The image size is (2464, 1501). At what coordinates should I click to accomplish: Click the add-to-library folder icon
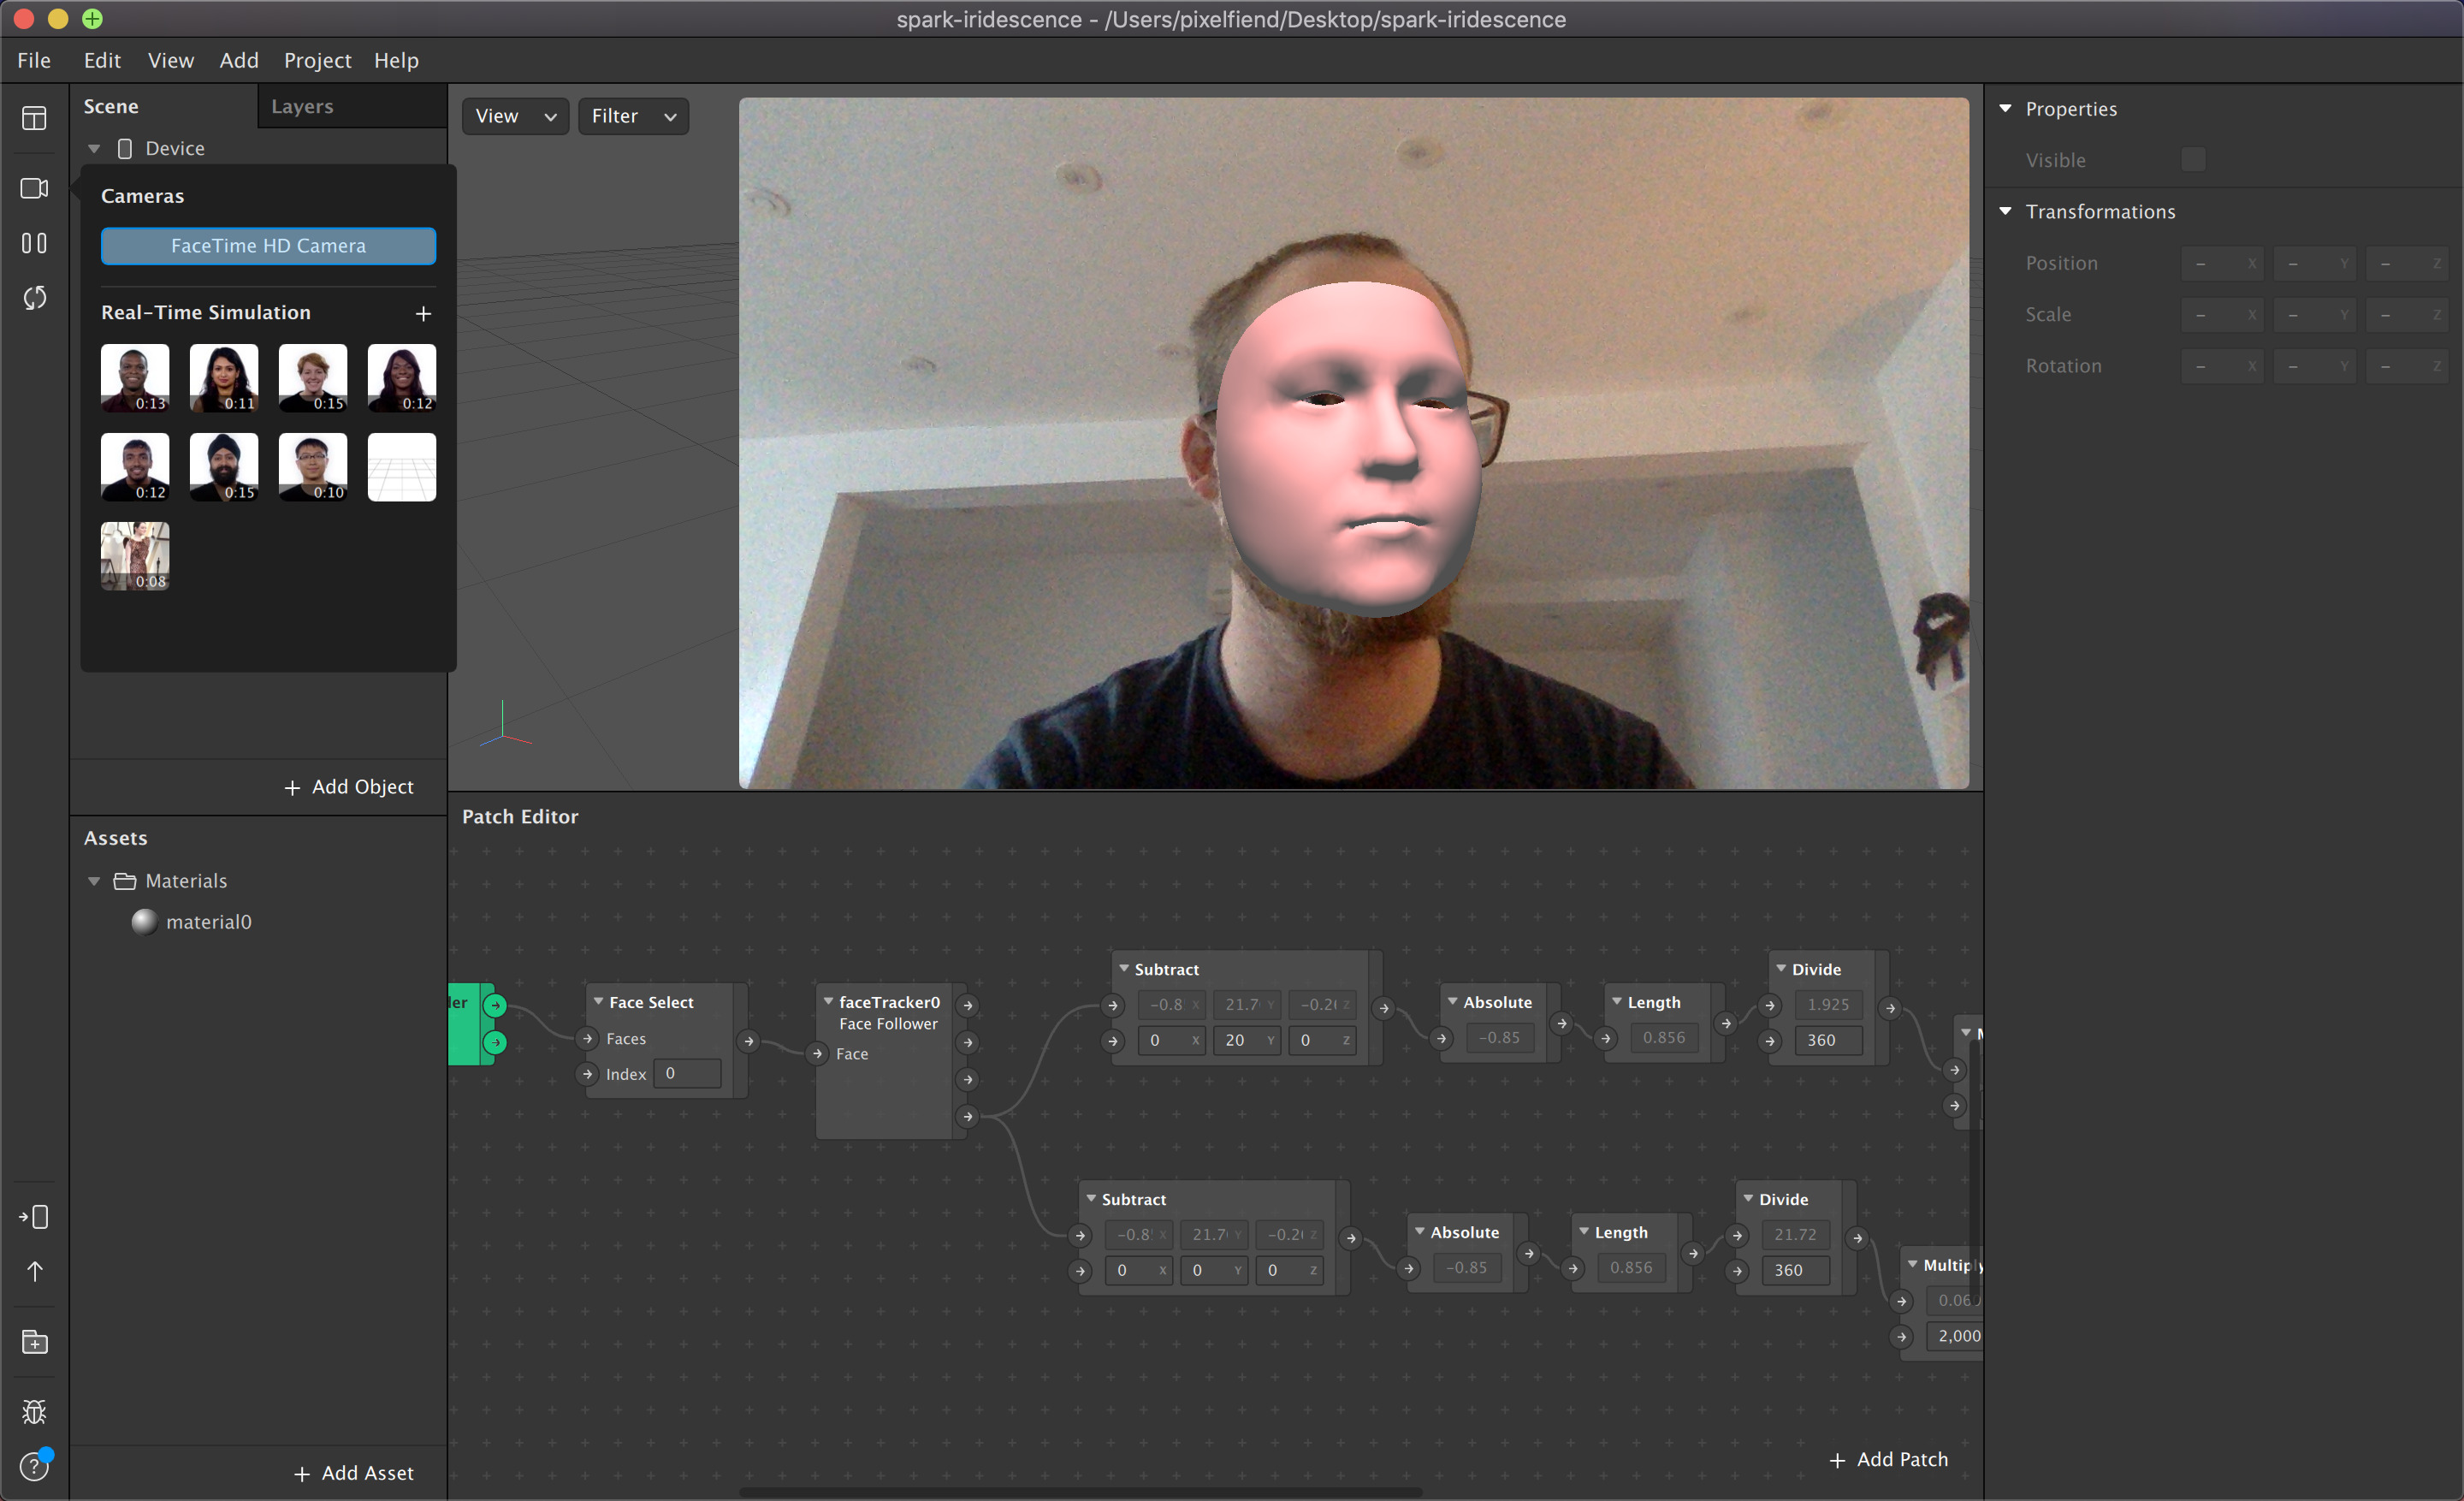pyautogui.click(x=34, y=1342)
